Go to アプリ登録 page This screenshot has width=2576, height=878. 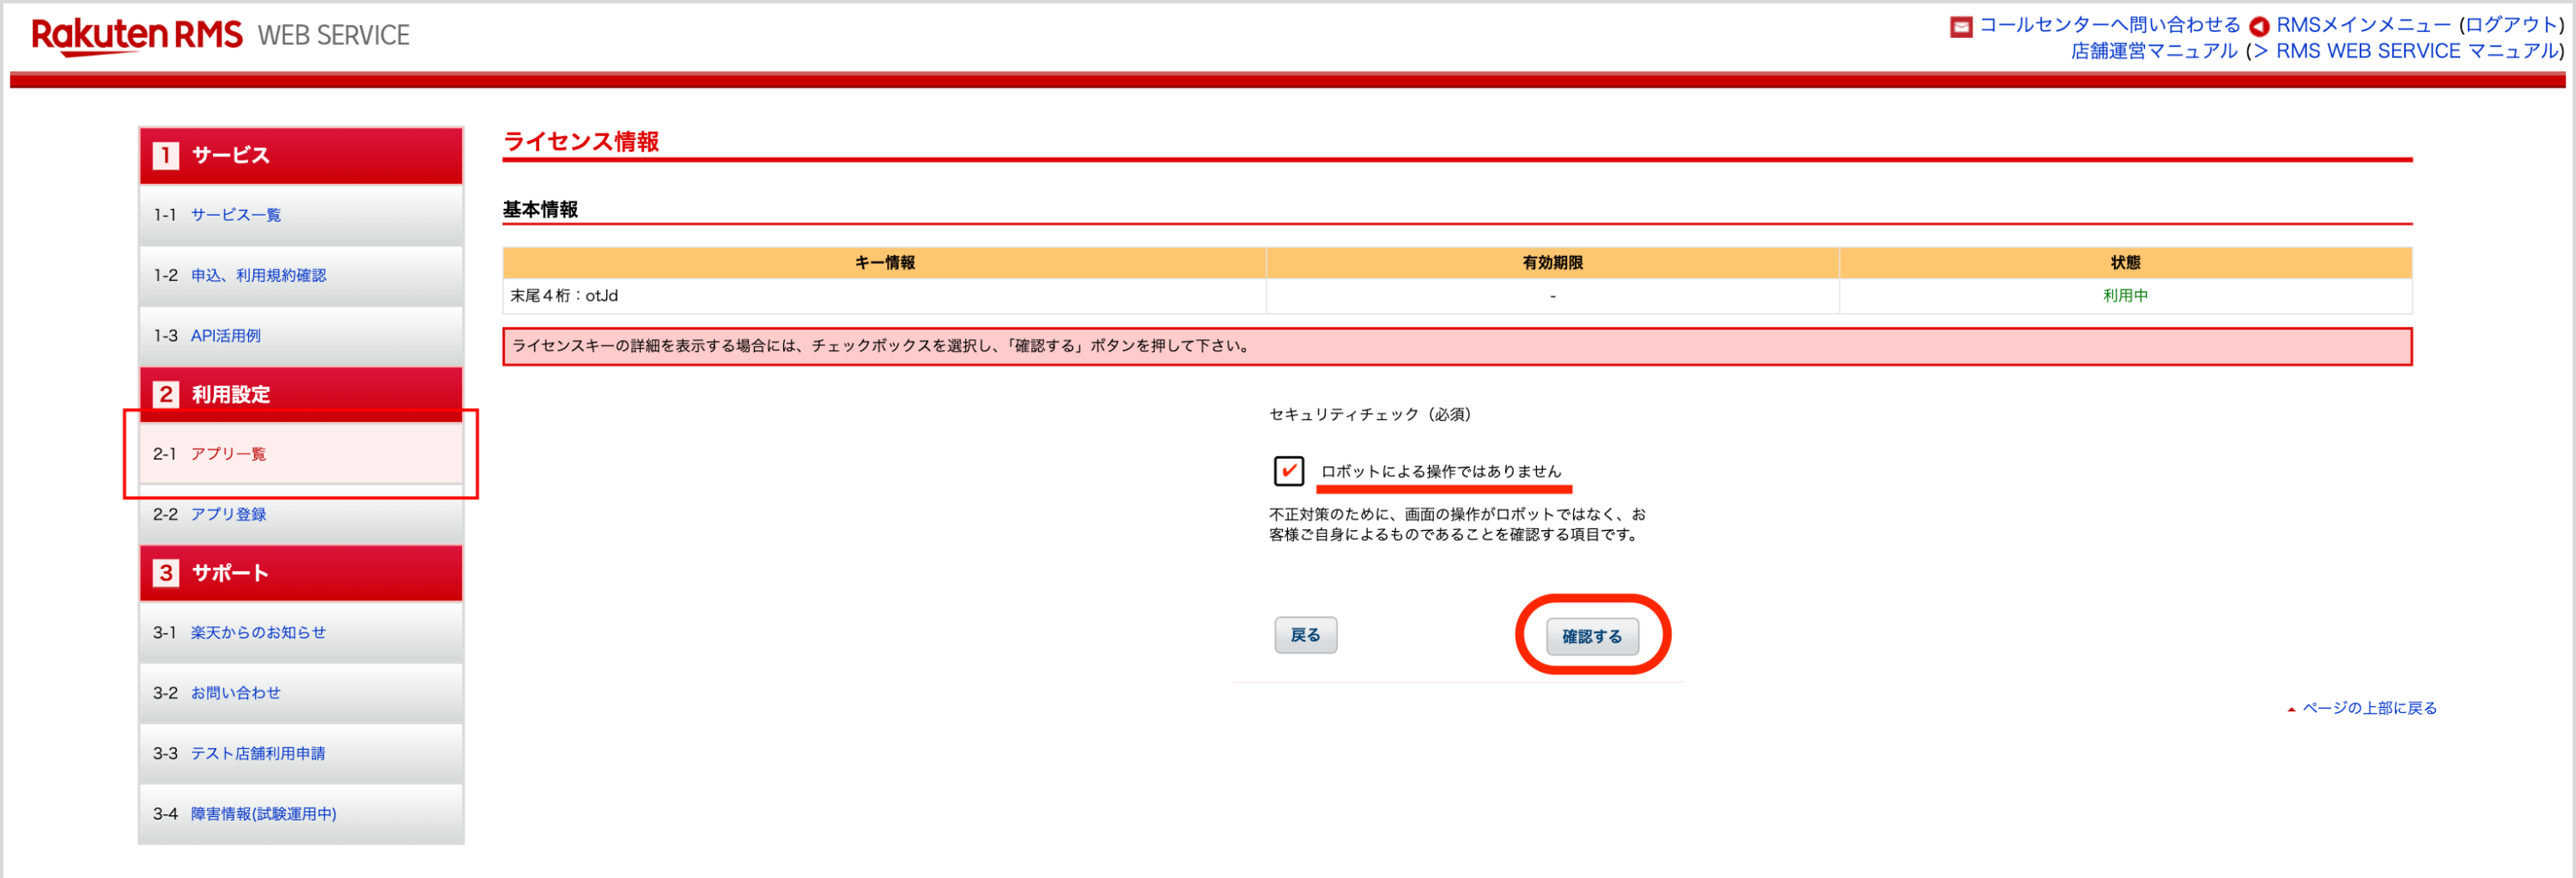pos(228,514)
